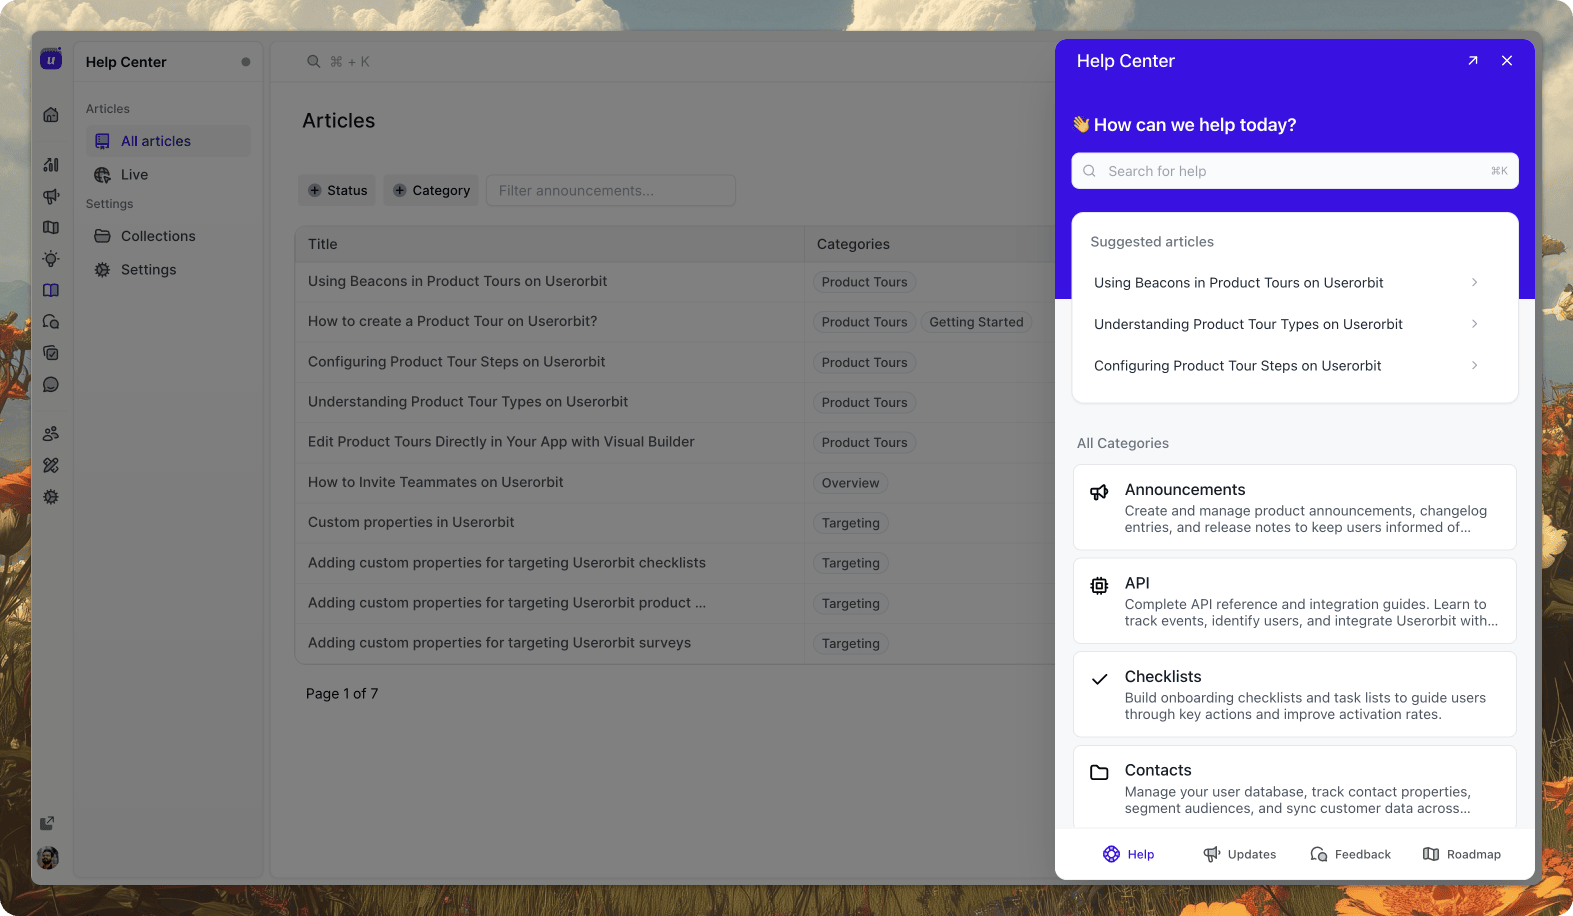Close the Help Center widget panel
The image size is (1573, 916).
click(1507, 61)
